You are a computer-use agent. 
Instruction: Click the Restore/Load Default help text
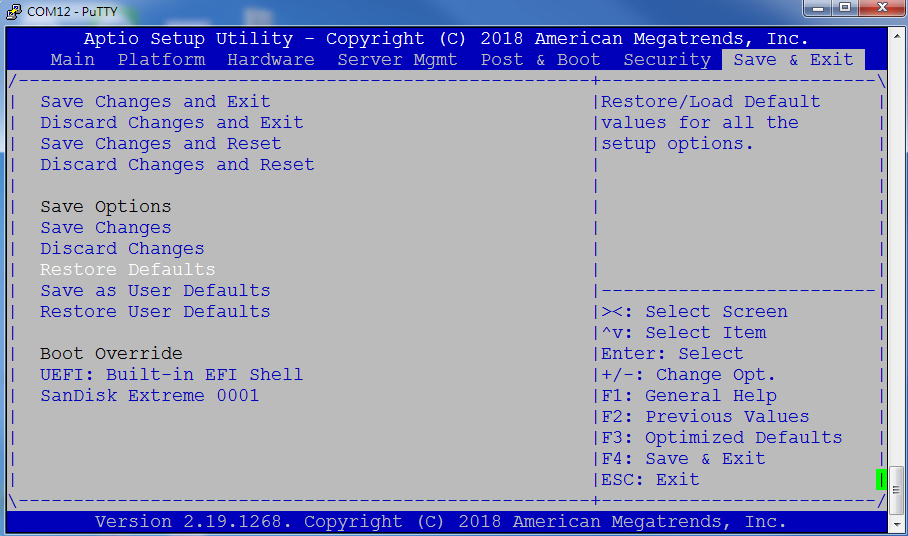pyautogui.click(x=711, y=123)
